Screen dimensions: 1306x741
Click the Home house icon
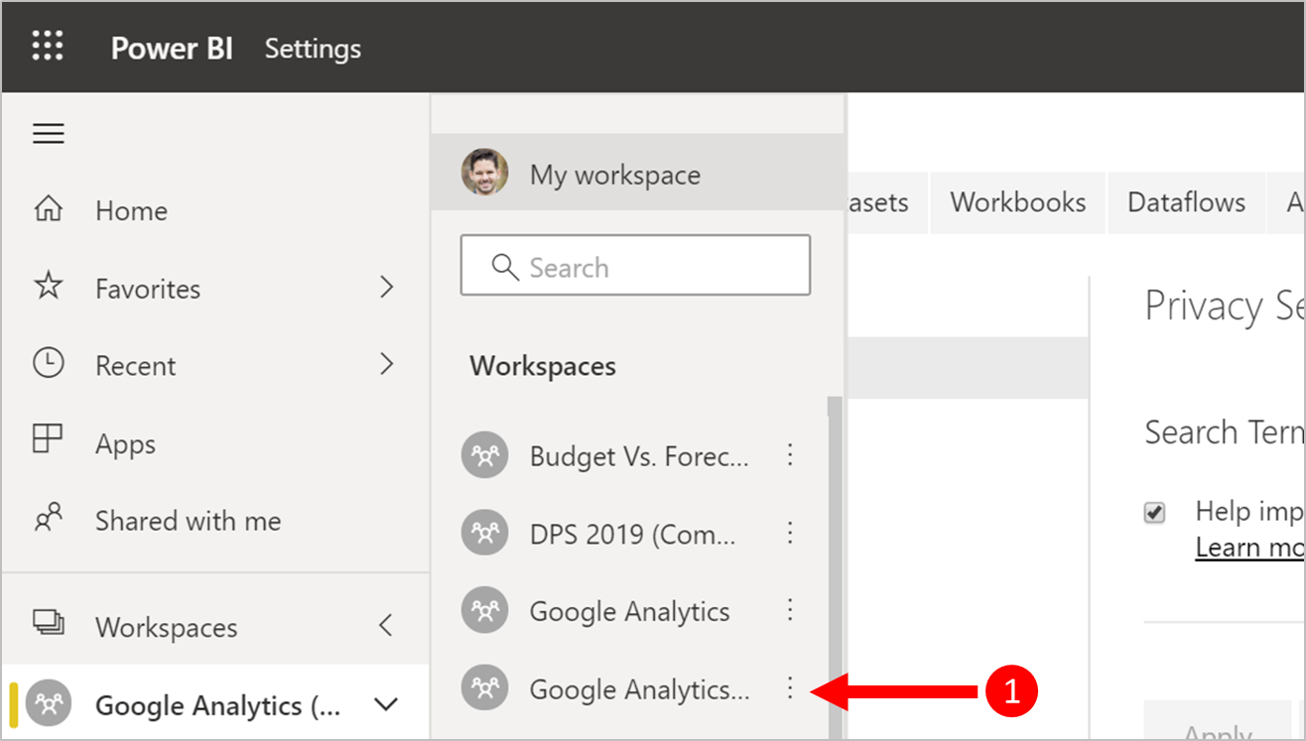(x=48, y=210)
